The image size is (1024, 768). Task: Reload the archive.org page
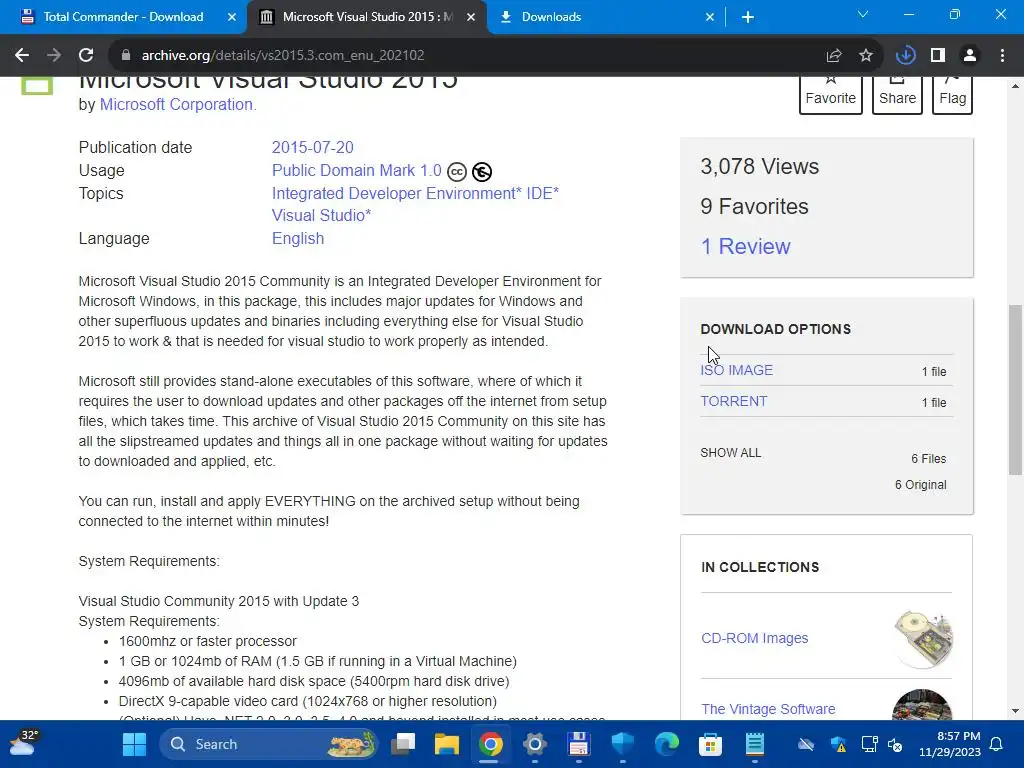86,56
